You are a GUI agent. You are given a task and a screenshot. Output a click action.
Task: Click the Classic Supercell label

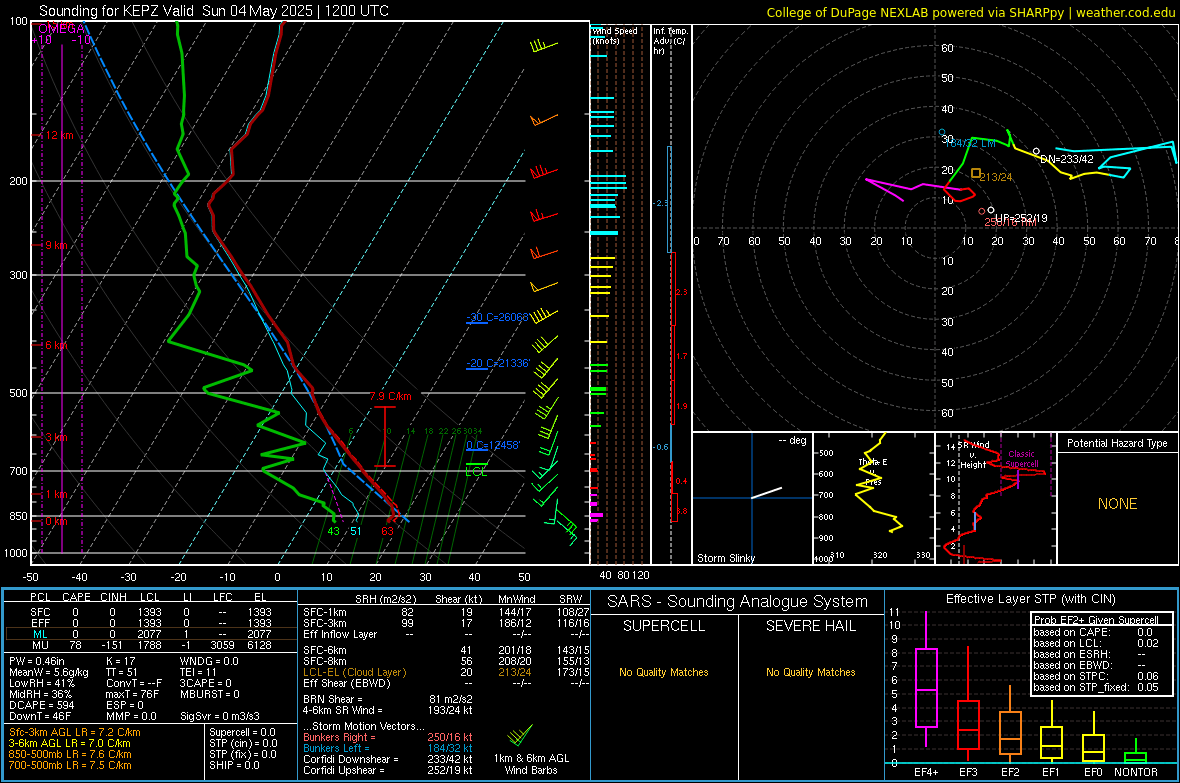1021,459
